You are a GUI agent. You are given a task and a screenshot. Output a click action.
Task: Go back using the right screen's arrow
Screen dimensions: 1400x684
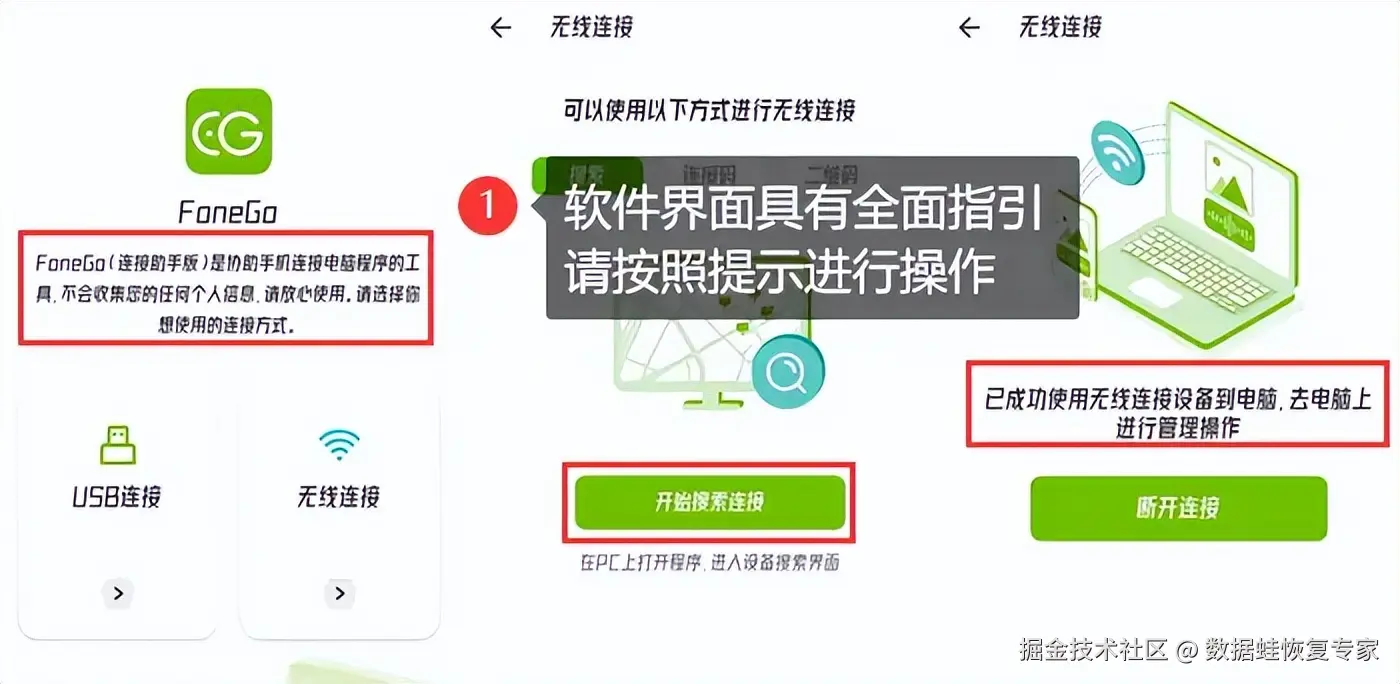coord(969,28)
